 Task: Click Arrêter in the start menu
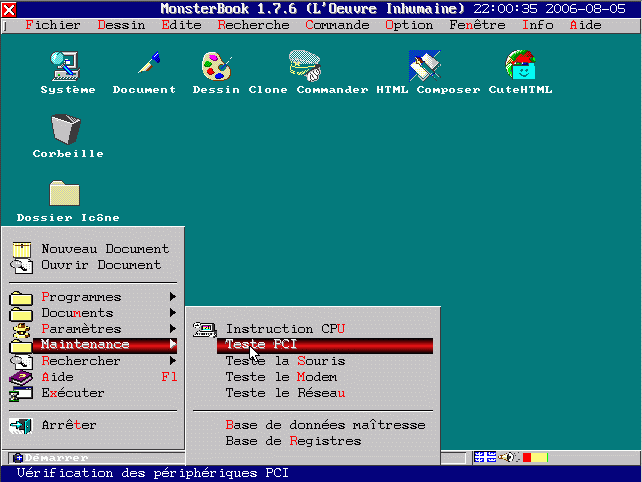[68, 425]
